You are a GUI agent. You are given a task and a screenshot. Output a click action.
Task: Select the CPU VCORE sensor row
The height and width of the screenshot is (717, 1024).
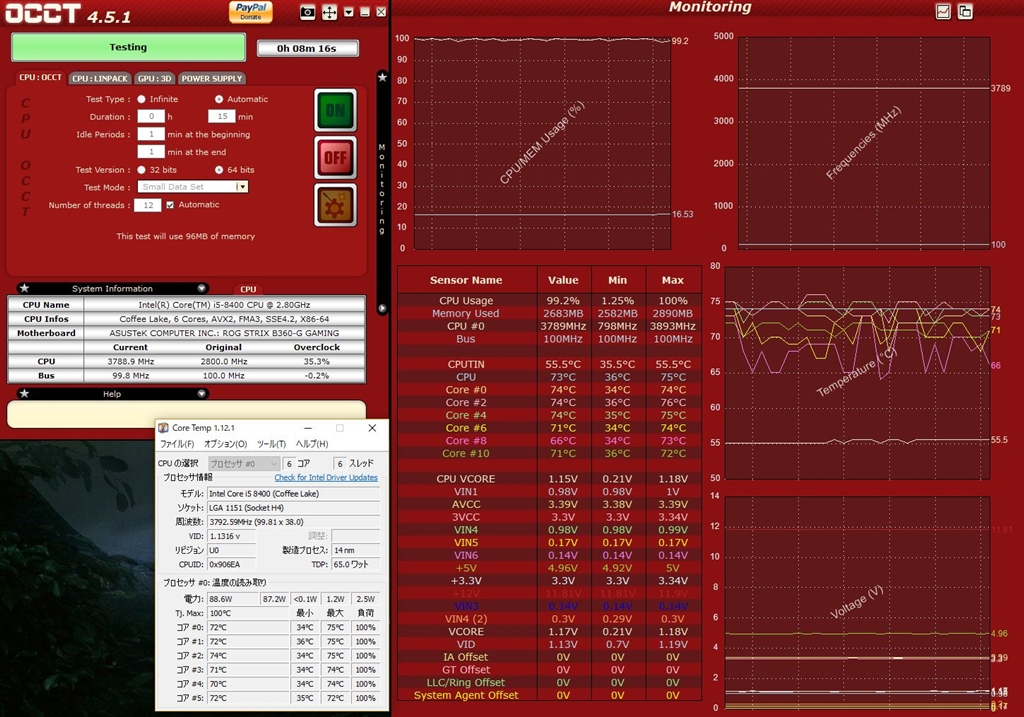549,479
